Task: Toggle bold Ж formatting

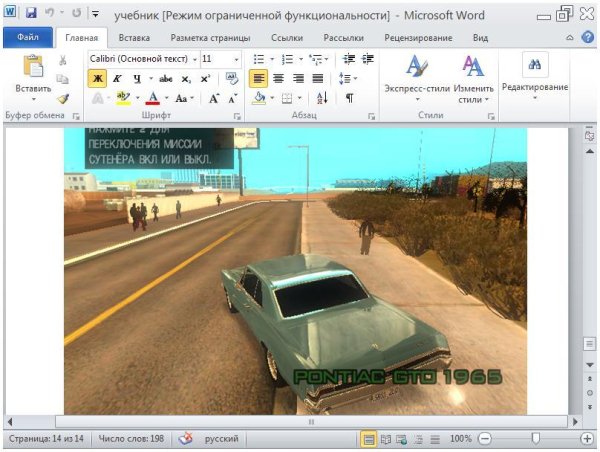Action: tap(98, 79)
